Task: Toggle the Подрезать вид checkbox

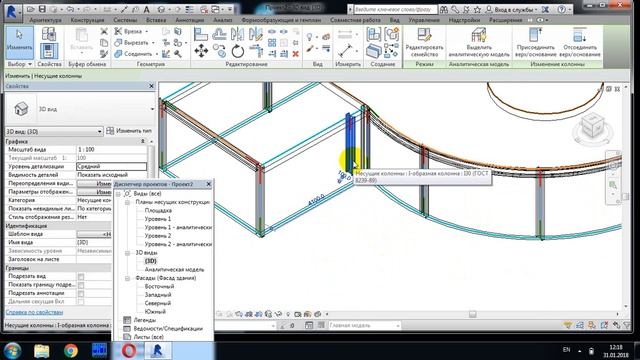Action: (x=81, y=276)
